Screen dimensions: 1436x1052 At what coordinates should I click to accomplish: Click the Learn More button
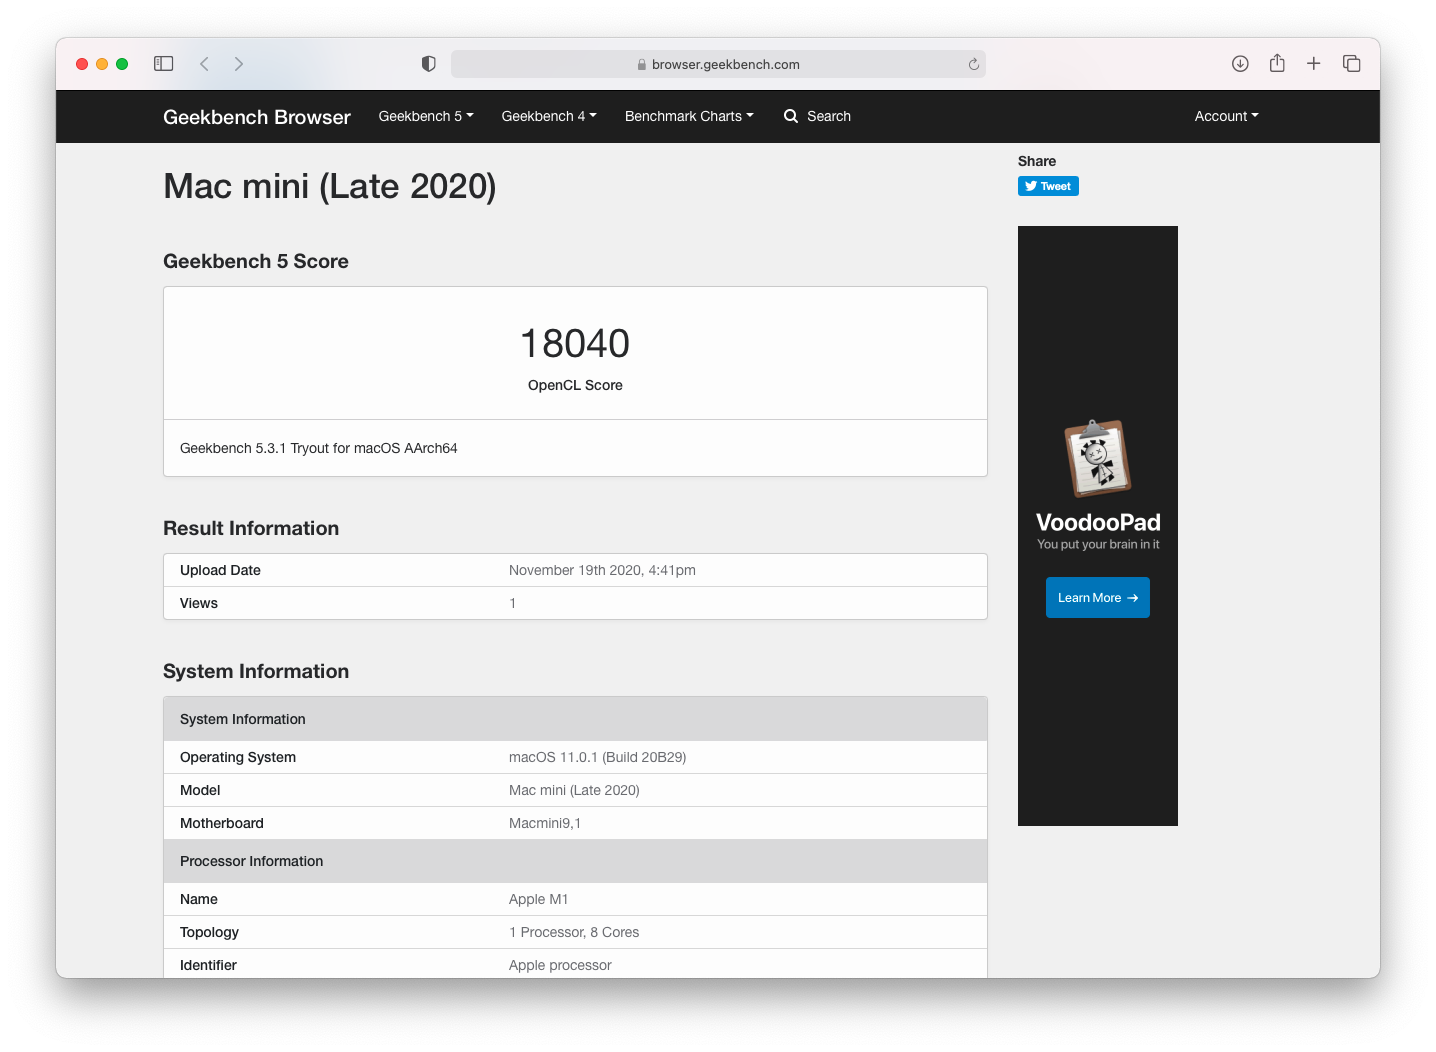click(1098, 598)
